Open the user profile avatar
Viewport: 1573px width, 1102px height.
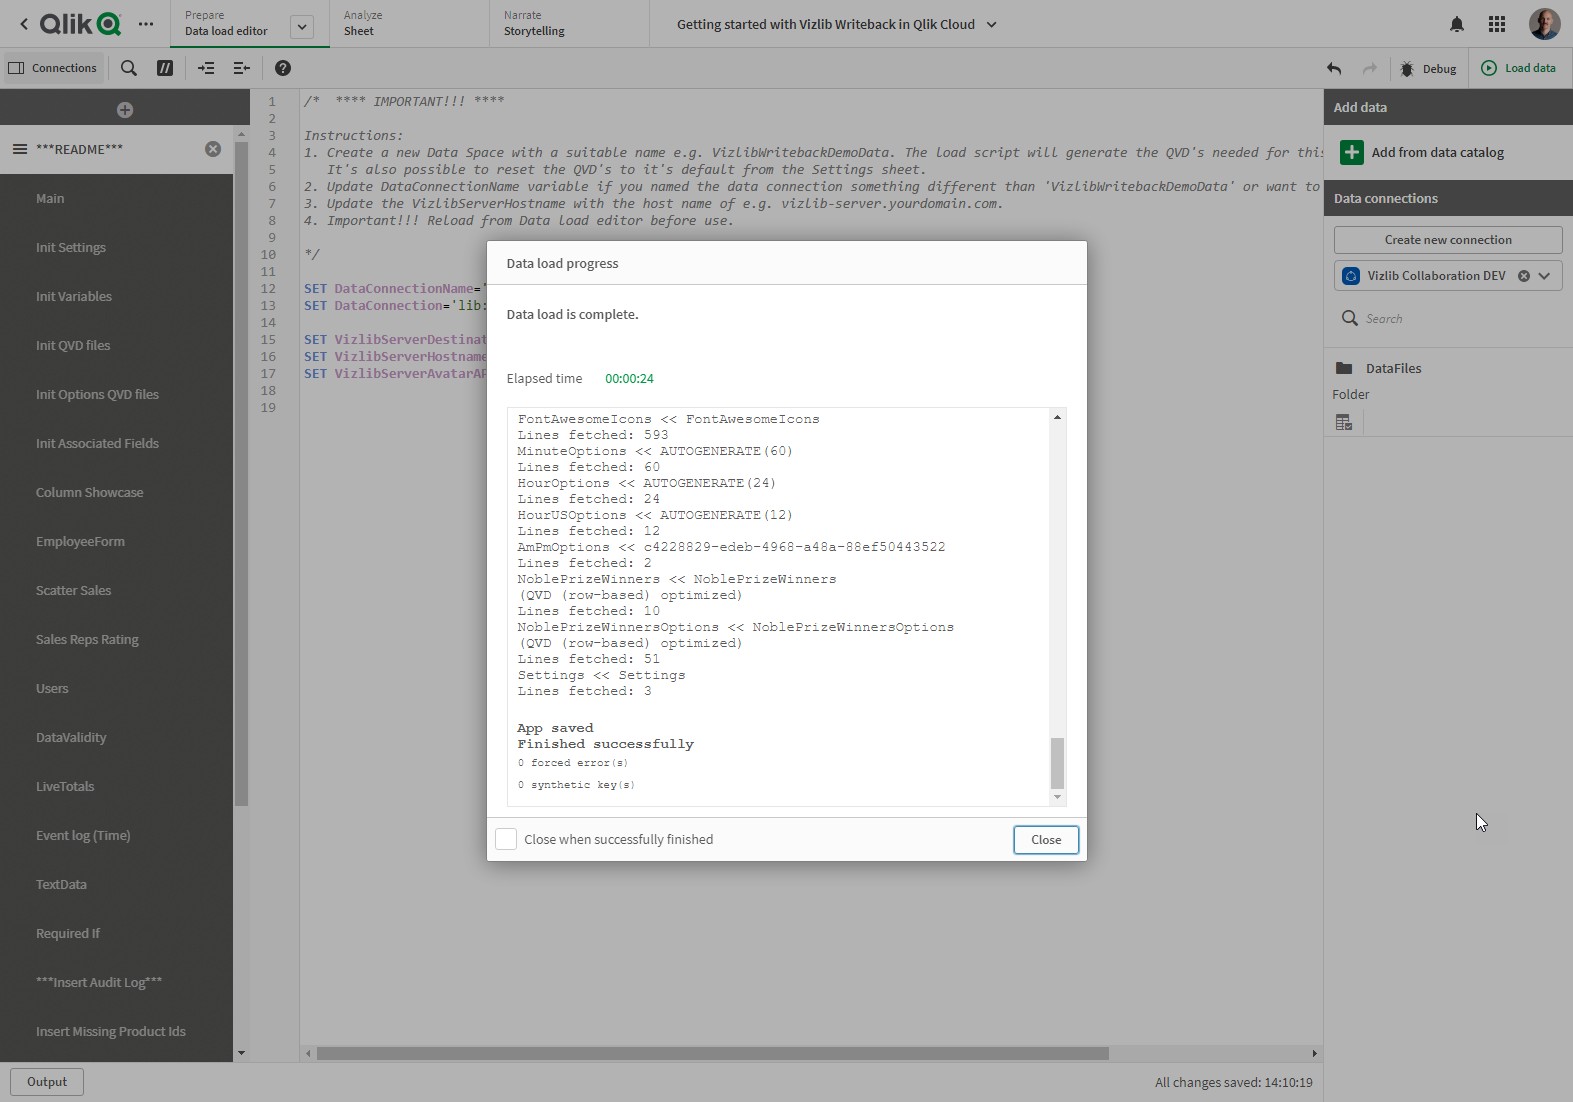tap(1544, 24)
